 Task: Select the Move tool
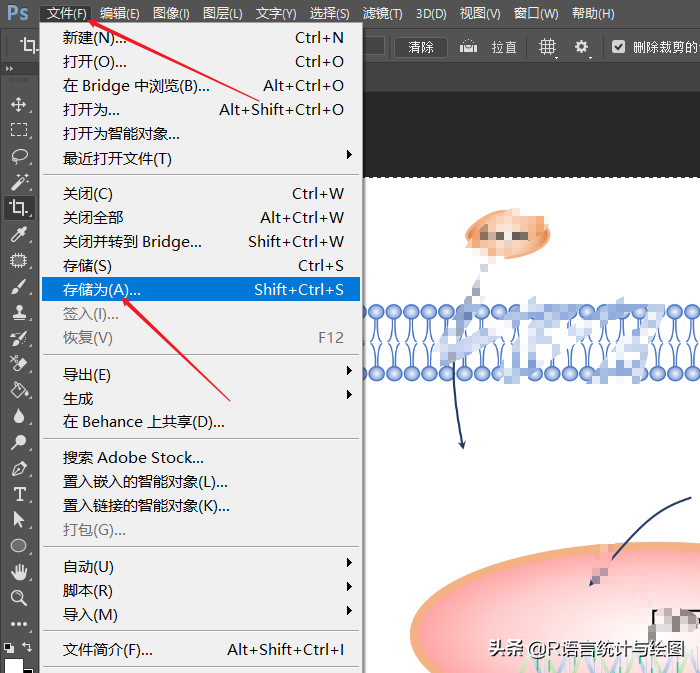(19, 104)
